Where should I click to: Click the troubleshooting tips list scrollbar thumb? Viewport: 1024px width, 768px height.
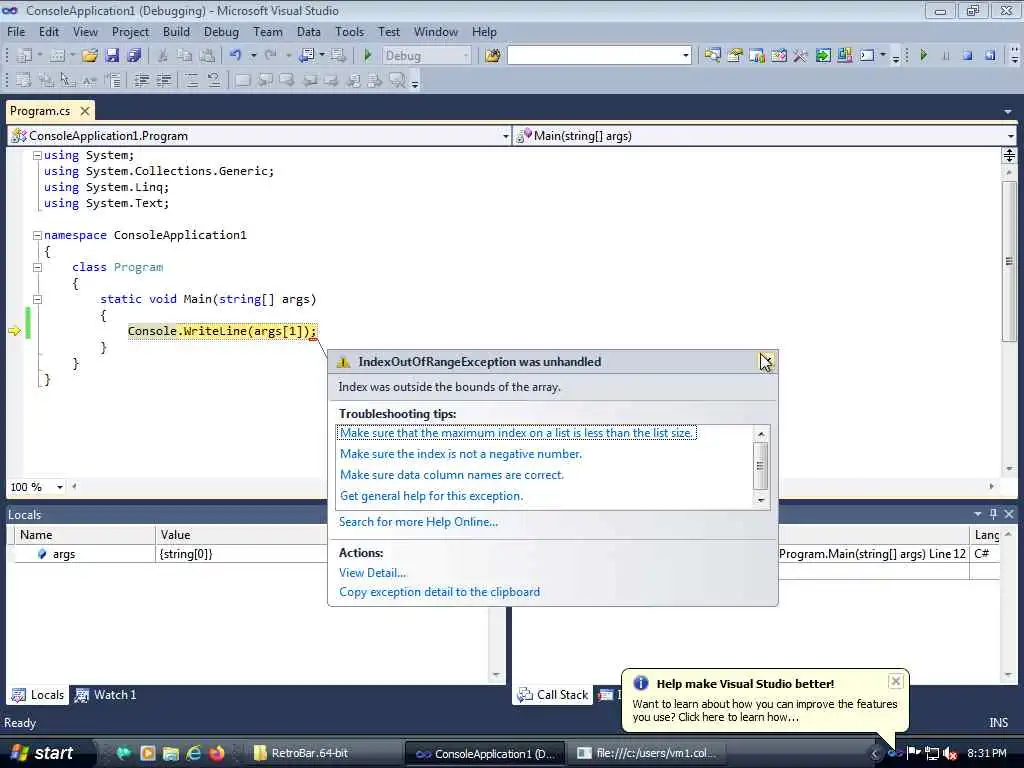click(x=760, y=466)
